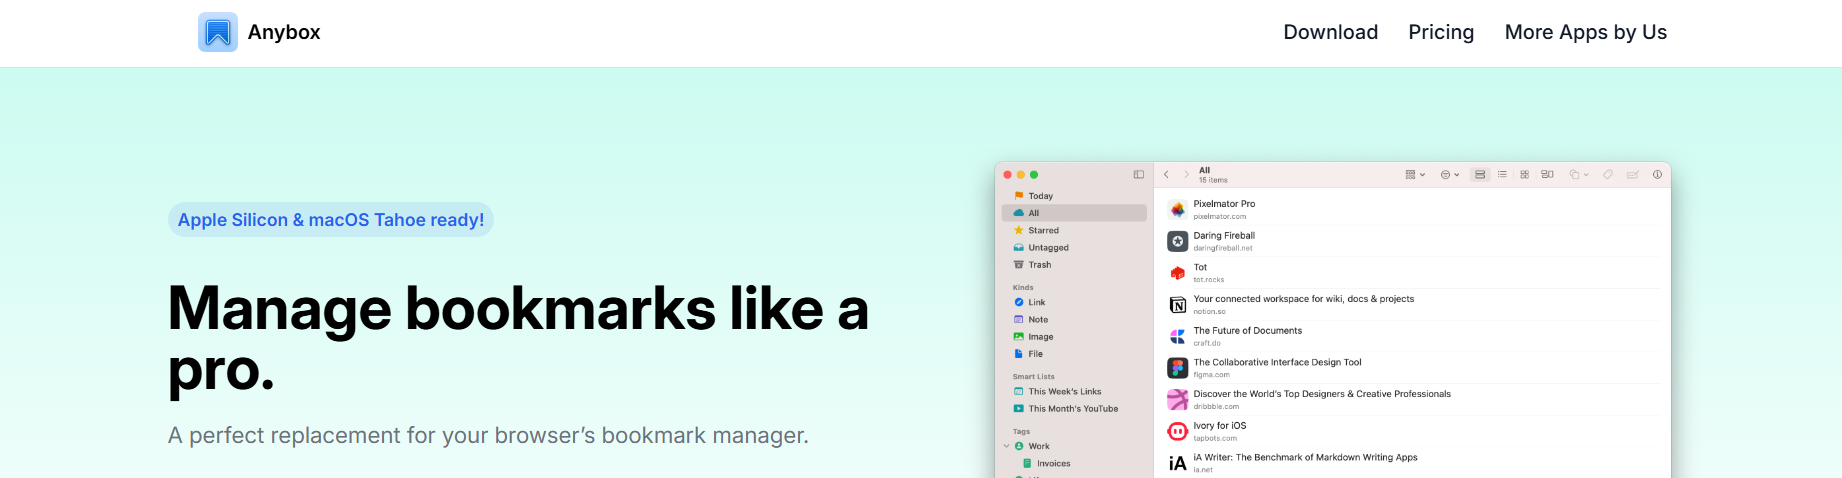Click the tag icon in the app toolbar
The image size is (1842, 478).
[1608, 175]
